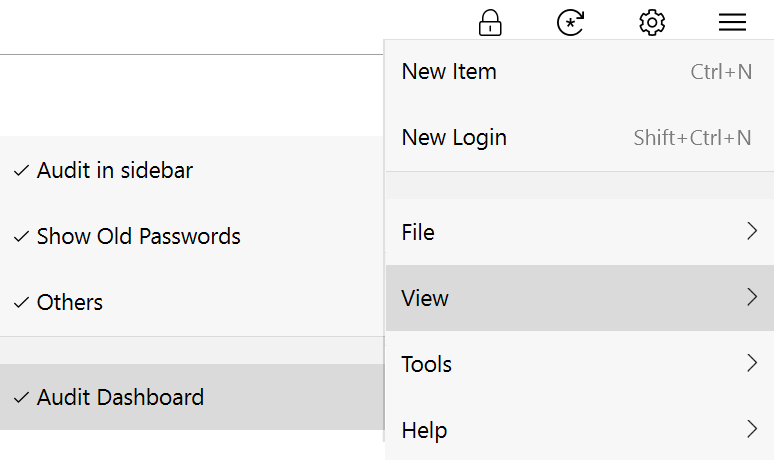Close the hamburger menu icon

(x=732, y=23)
